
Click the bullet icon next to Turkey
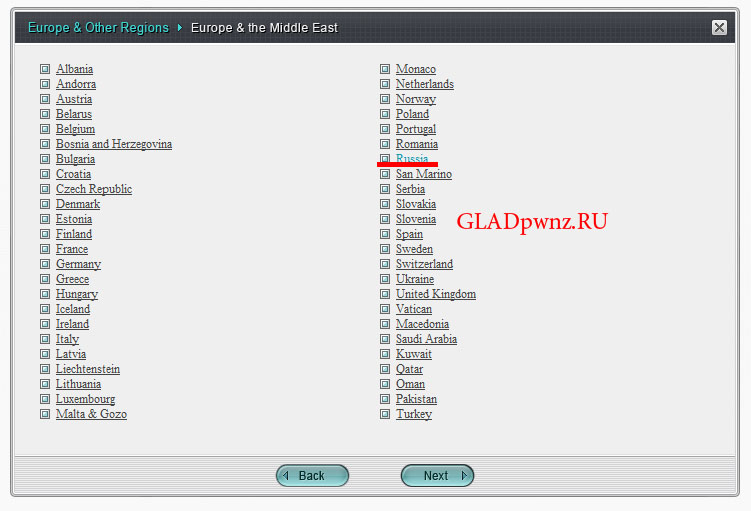tap(385, 414)
